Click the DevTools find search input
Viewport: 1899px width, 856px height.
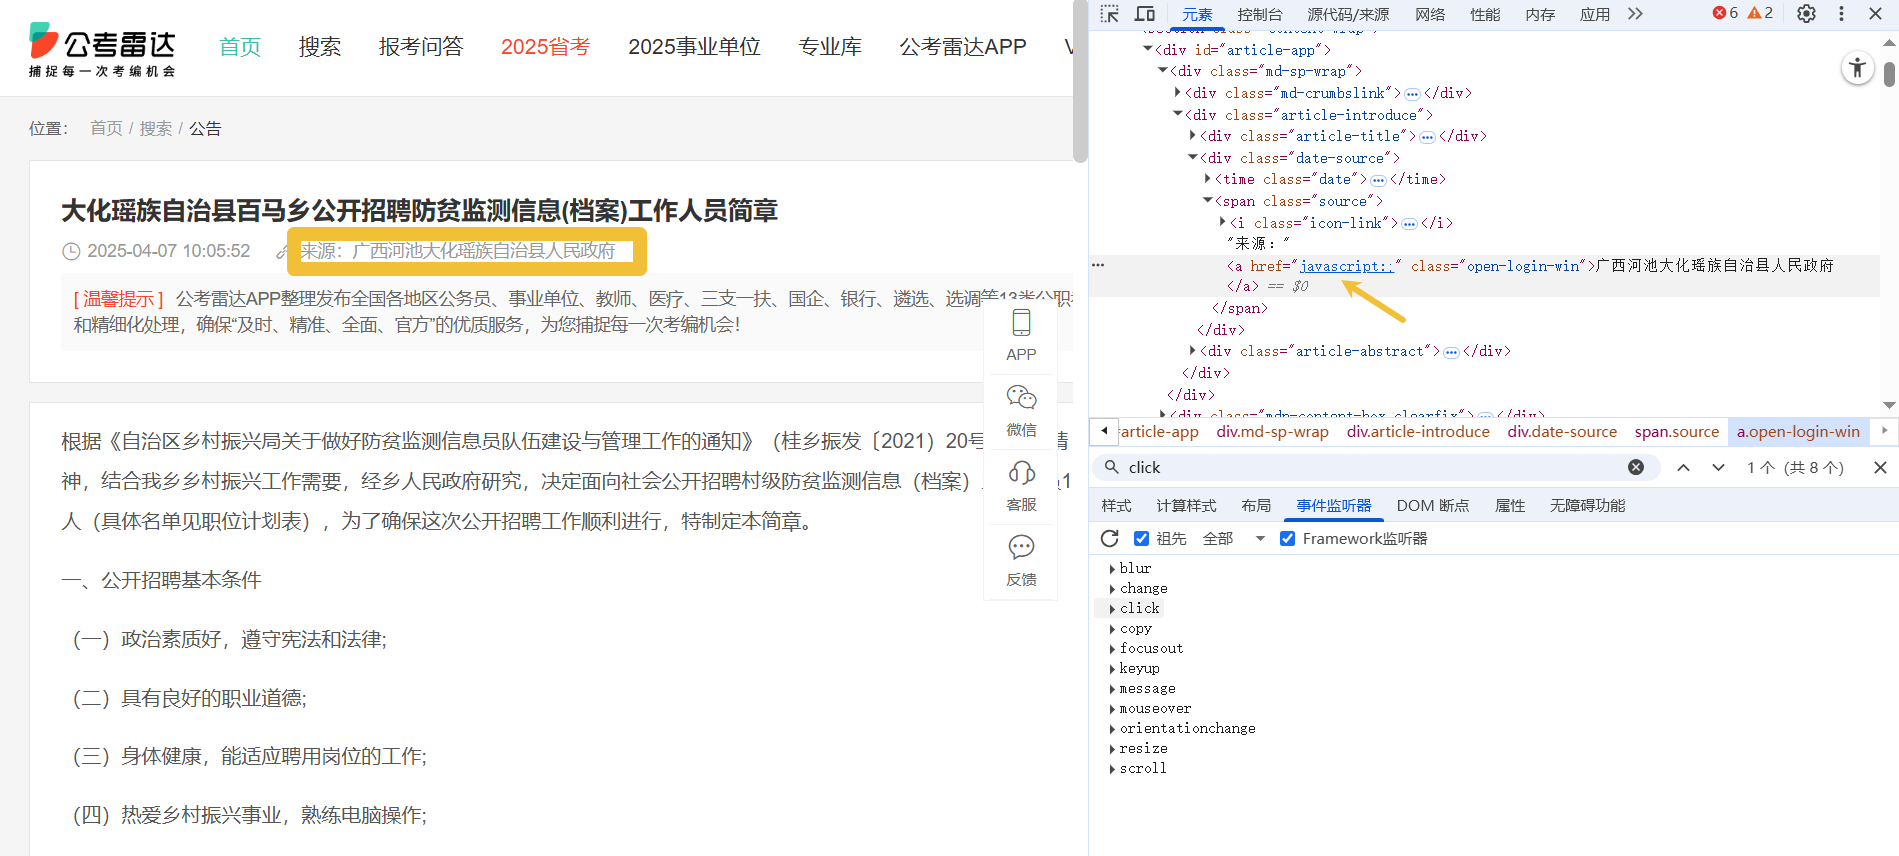click(1370, 467)
